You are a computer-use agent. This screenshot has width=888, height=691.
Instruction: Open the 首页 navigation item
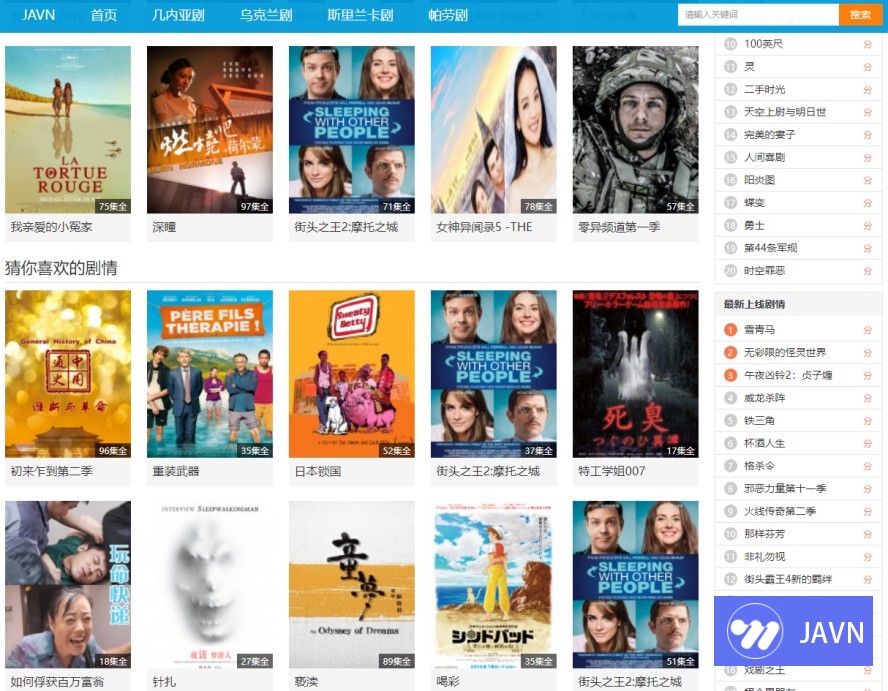(104, 15)
